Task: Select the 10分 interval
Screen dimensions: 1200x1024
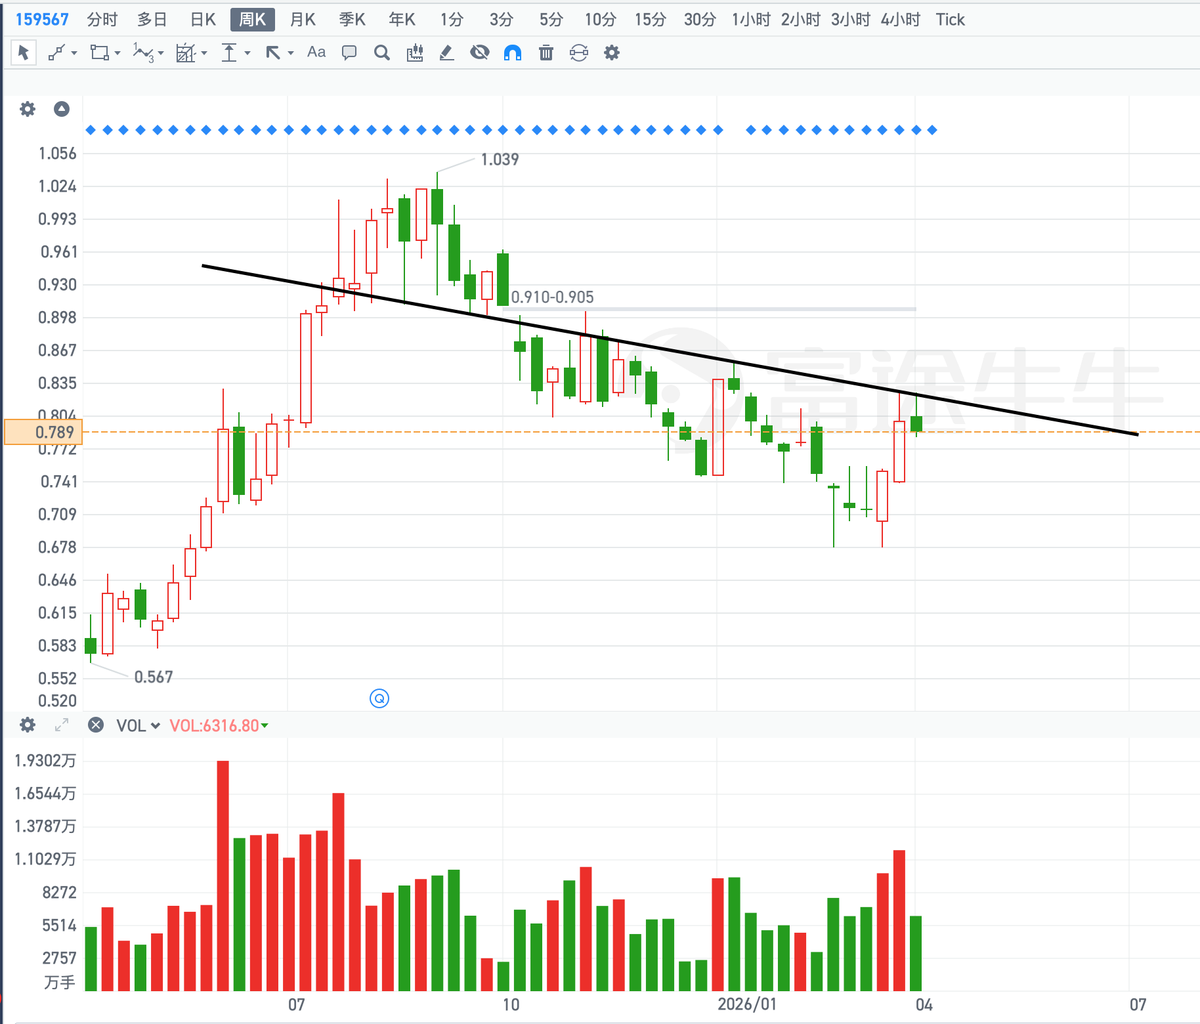Action: [600, 19]
